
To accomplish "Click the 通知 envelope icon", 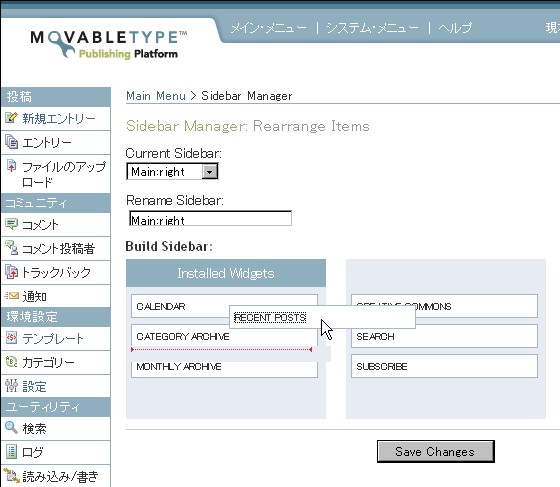I will click(11, 296).
